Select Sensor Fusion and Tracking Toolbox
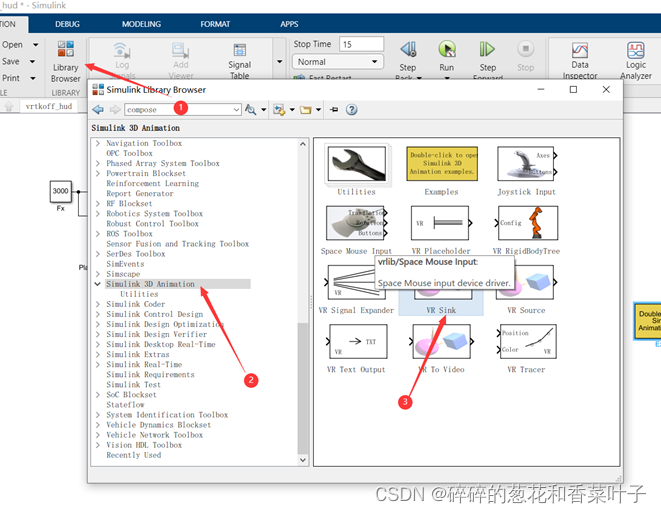The image size is (661, 513). coord(177,244)
